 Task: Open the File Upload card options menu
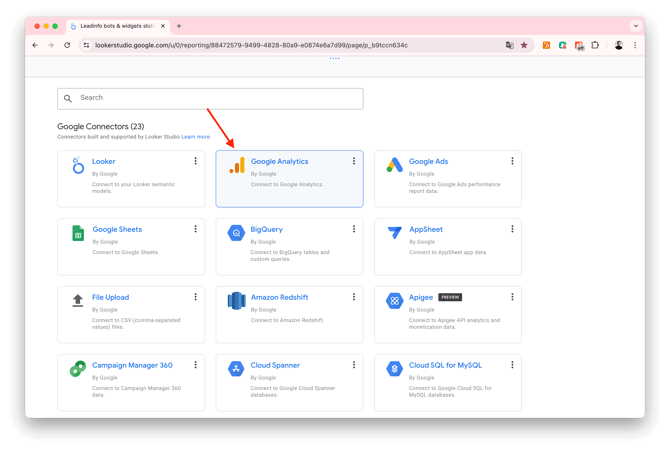click(x=195, y=297)
